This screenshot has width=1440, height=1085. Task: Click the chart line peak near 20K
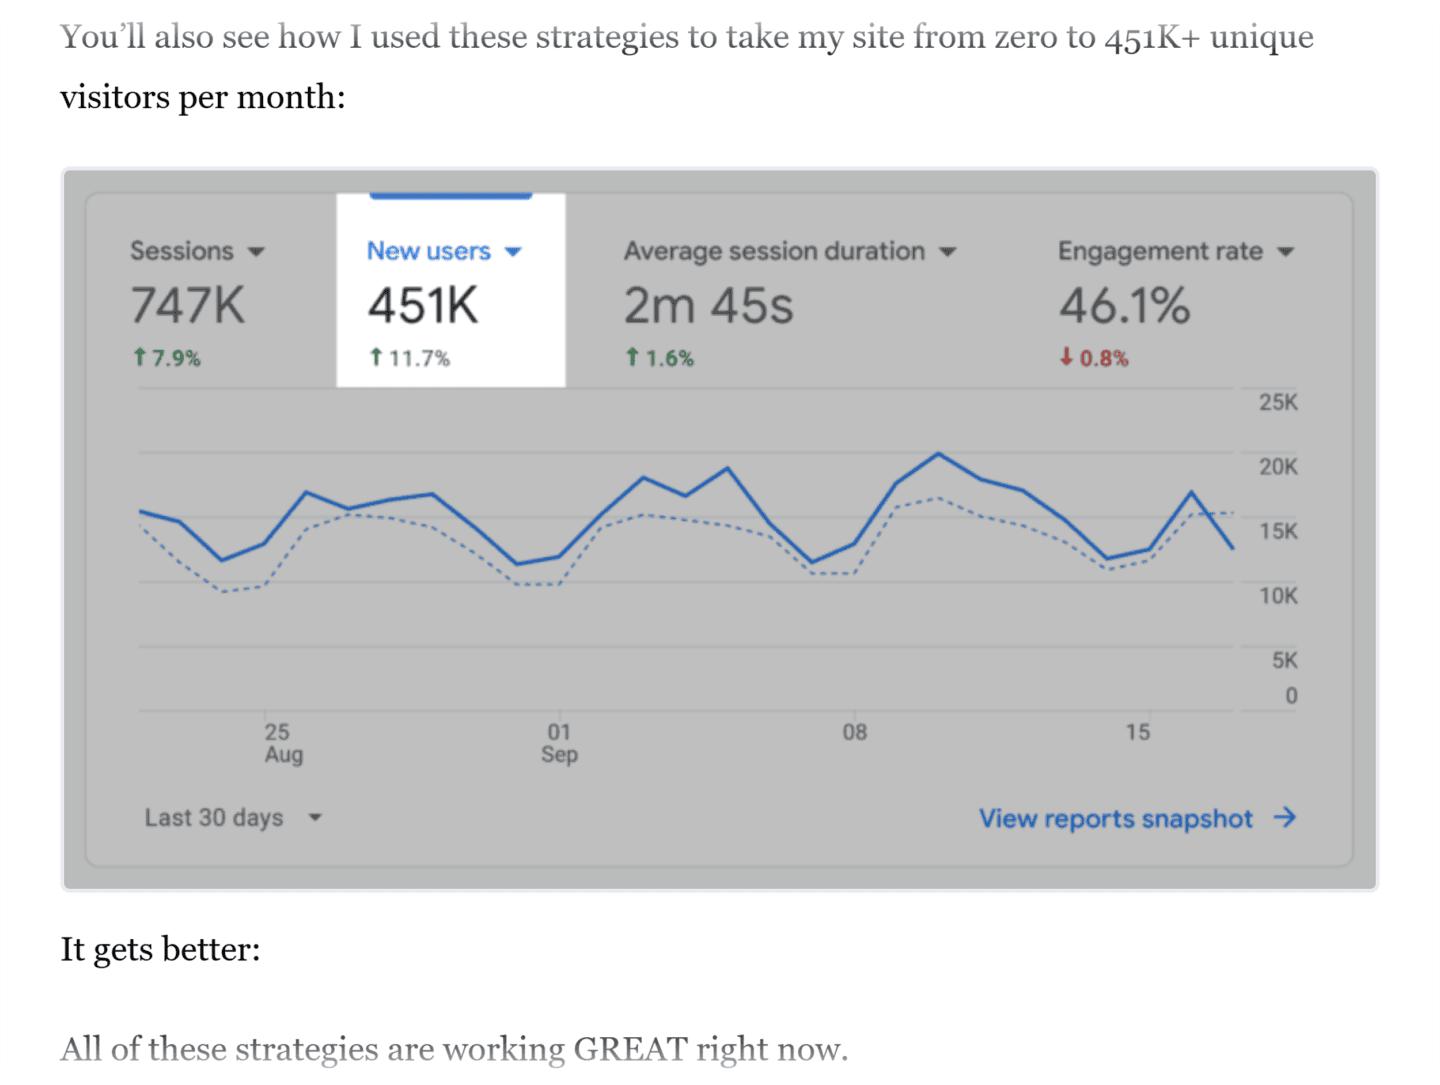pos(938,454)
